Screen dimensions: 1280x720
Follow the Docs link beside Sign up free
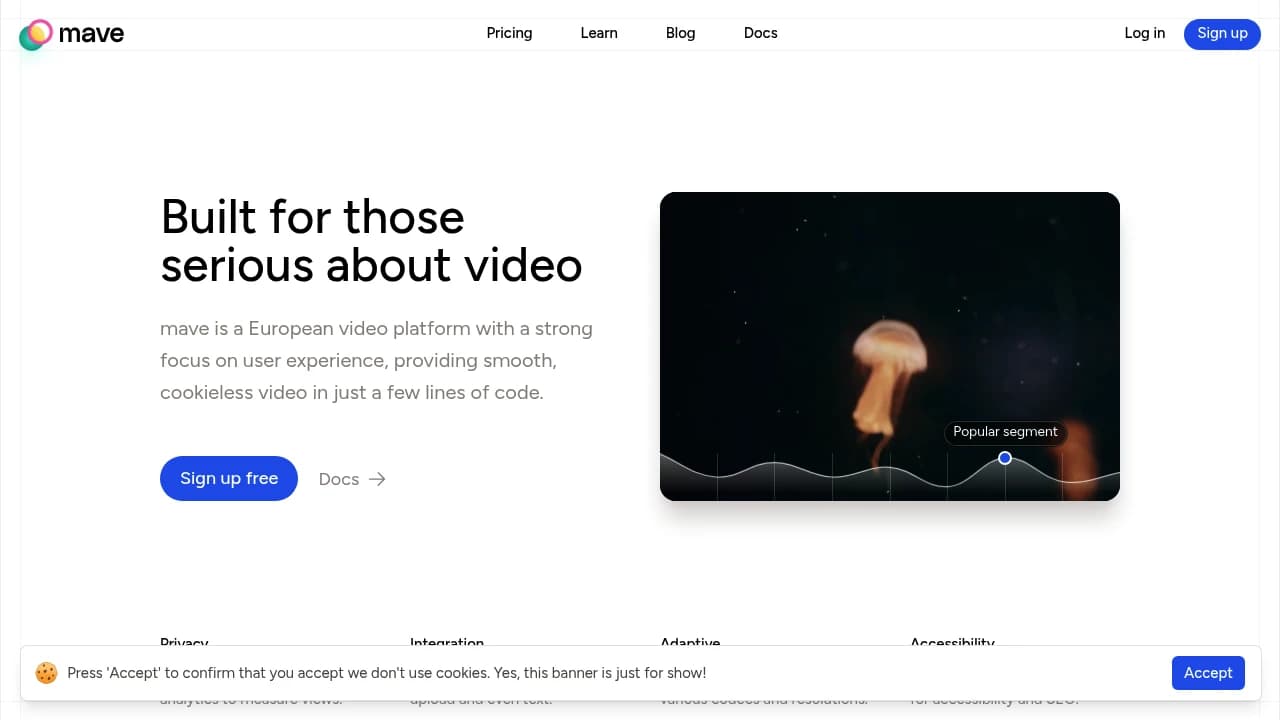coord(352,479)
